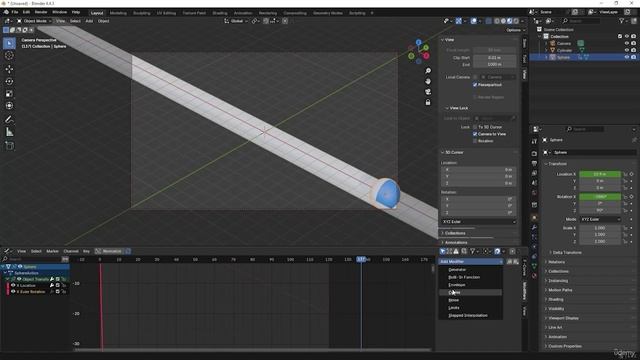This screenshot has height=360, width=640.
Task: Toggle the camera view icon
Action: pos(428,92)
